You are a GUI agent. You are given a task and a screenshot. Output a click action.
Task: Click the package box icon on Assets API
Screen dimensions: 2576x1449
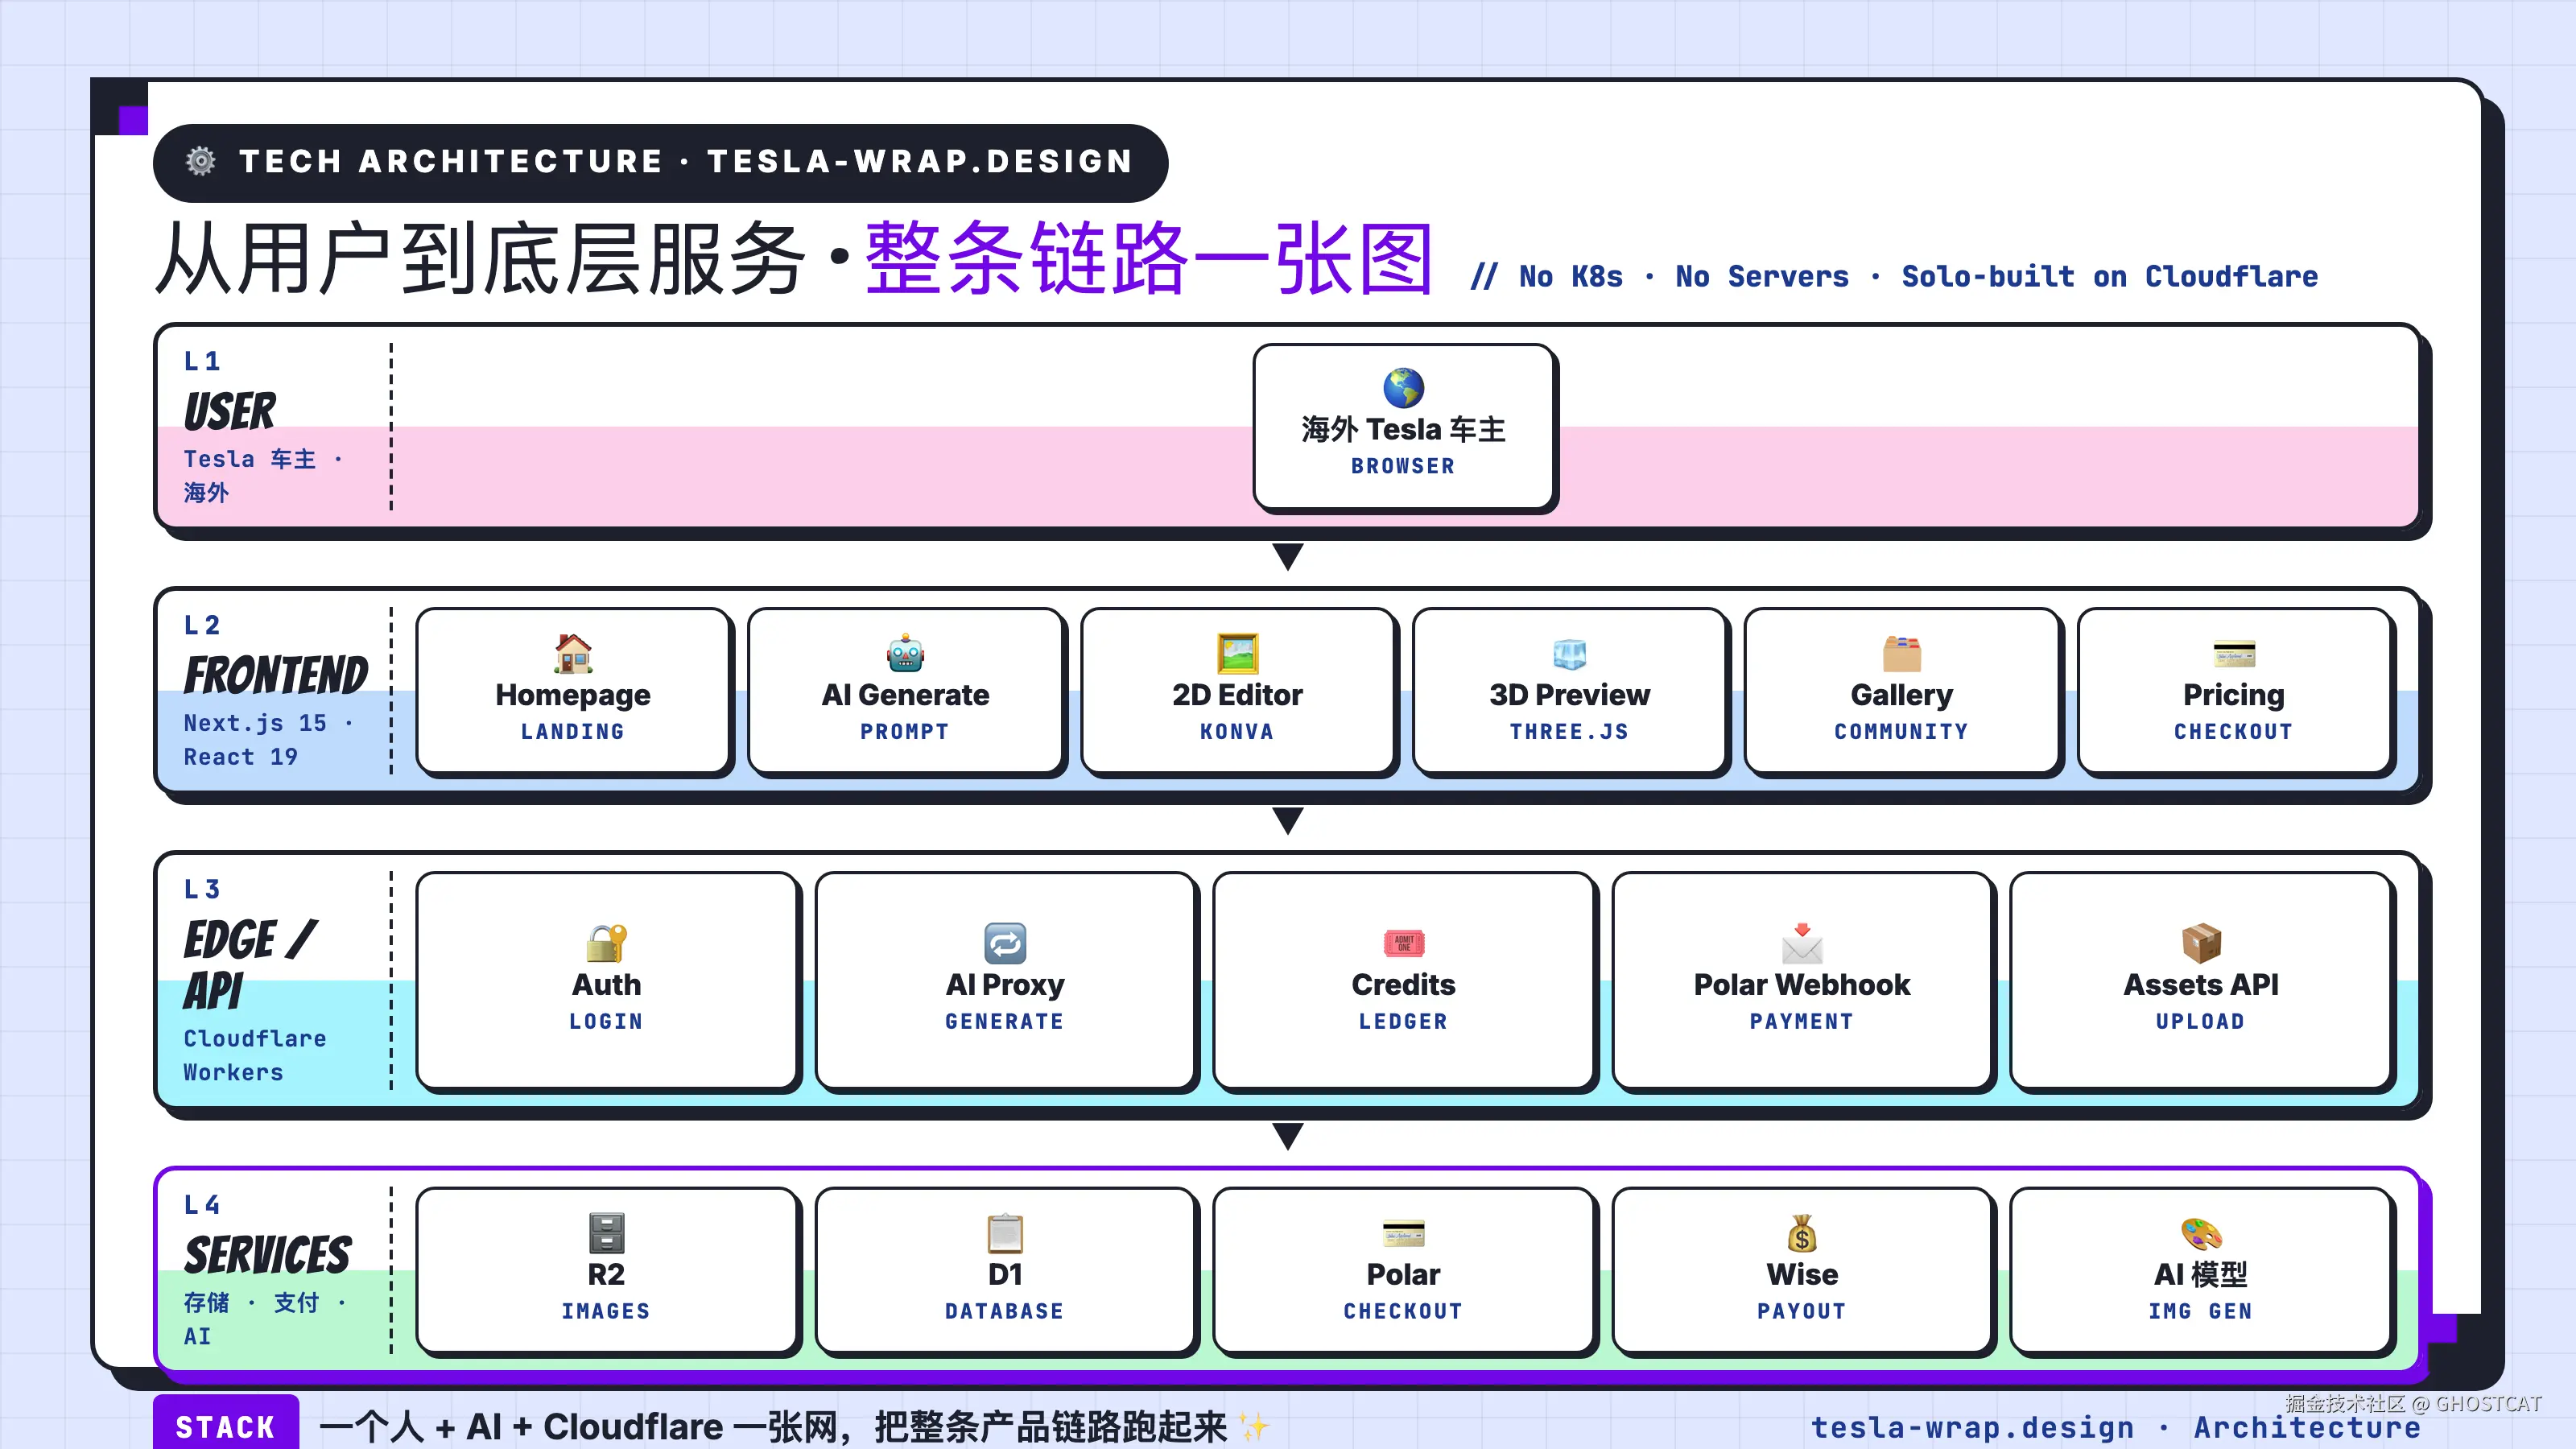2201,943
